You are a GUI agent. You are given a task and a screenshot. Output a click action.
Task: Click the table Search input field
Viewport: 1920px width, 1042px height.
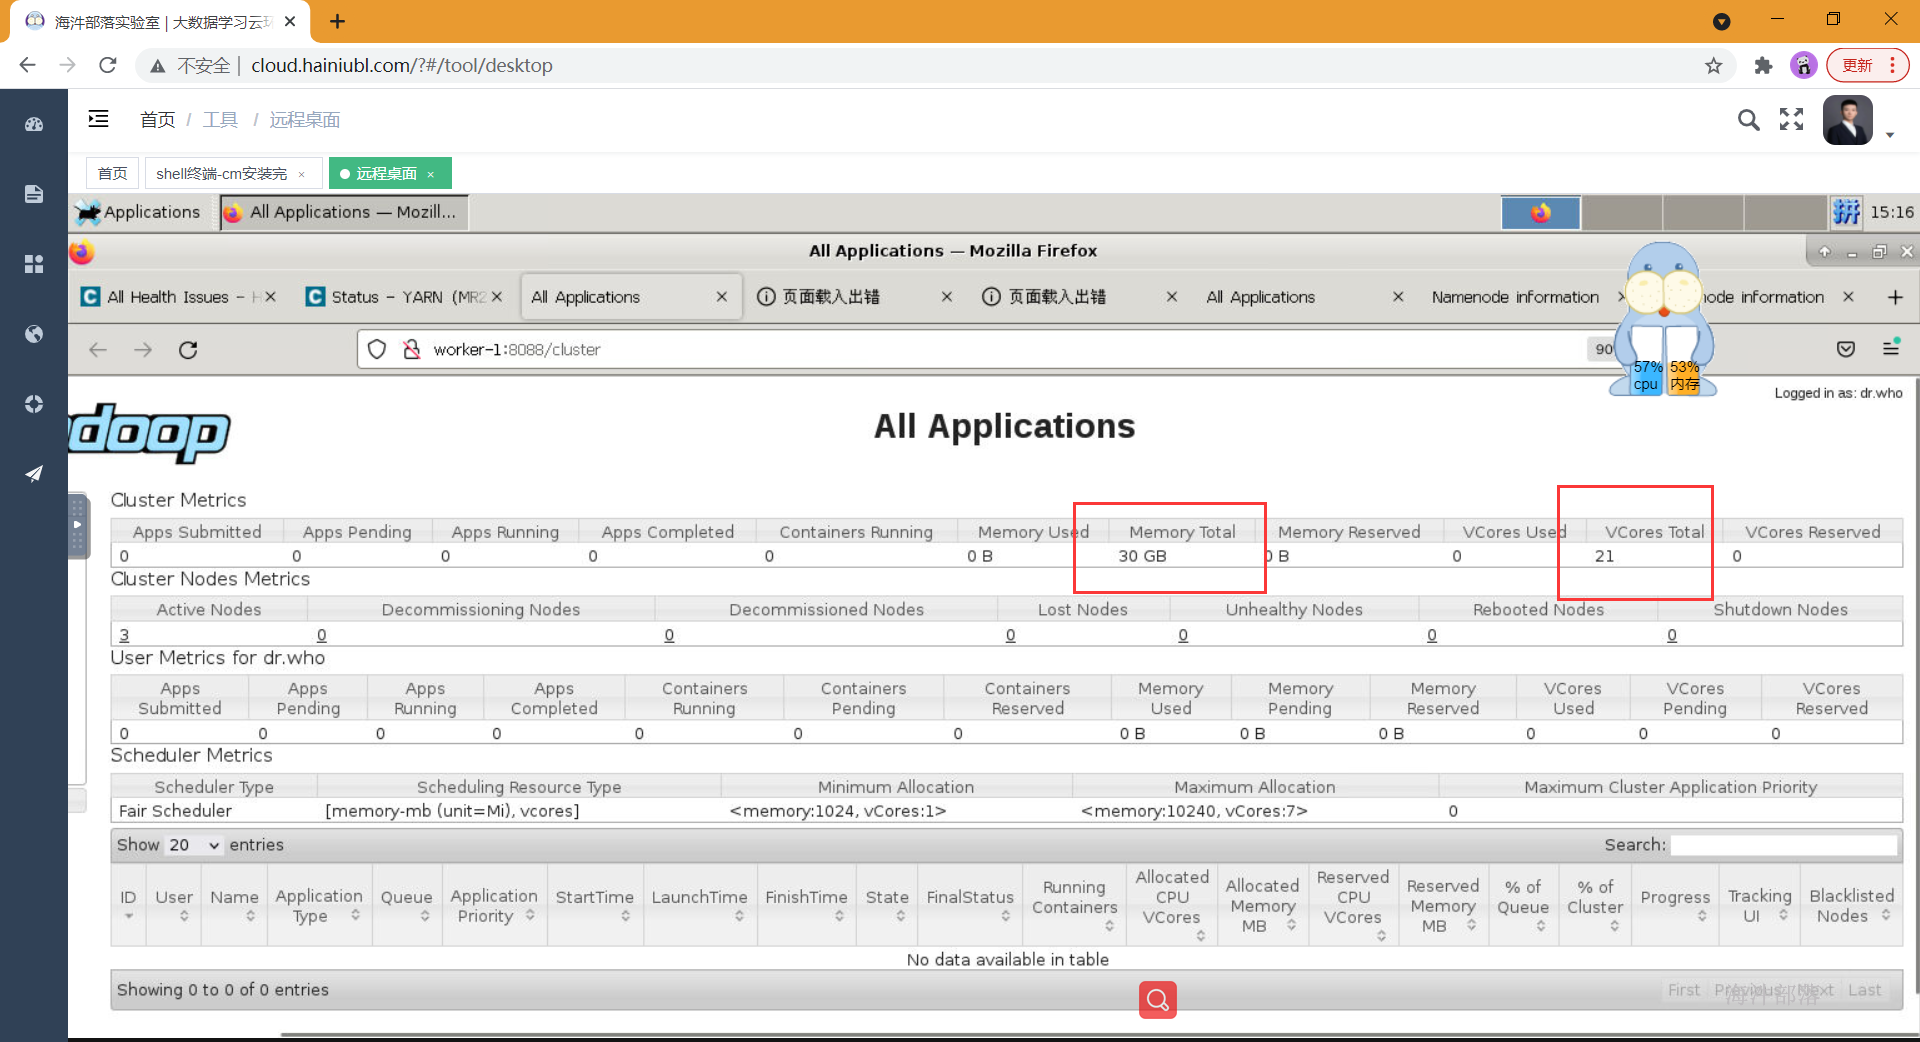pyautogui.click(x=1784, y=845)
